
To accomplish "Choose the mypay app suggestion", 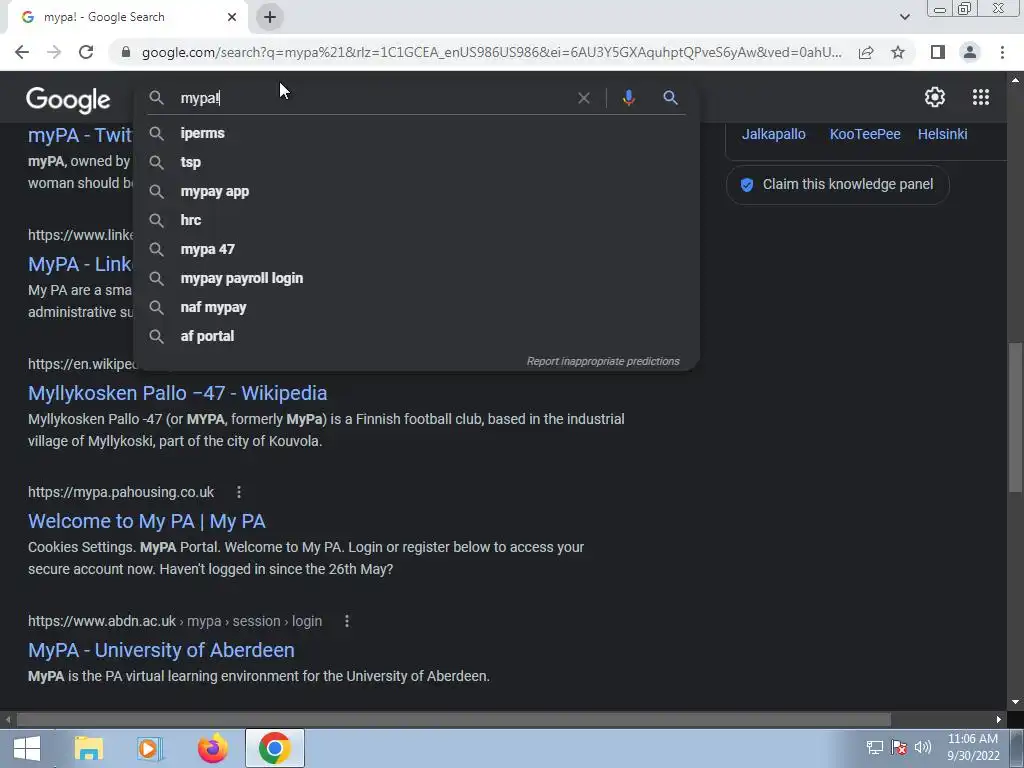I will (x=416, y=191).
